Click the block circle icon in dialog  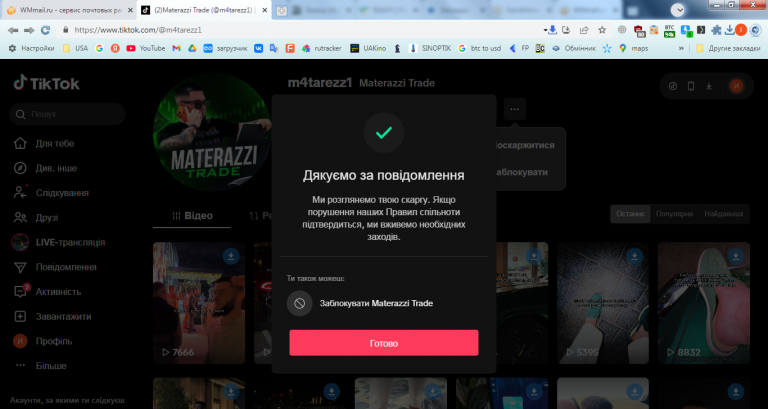pos(299,303)
